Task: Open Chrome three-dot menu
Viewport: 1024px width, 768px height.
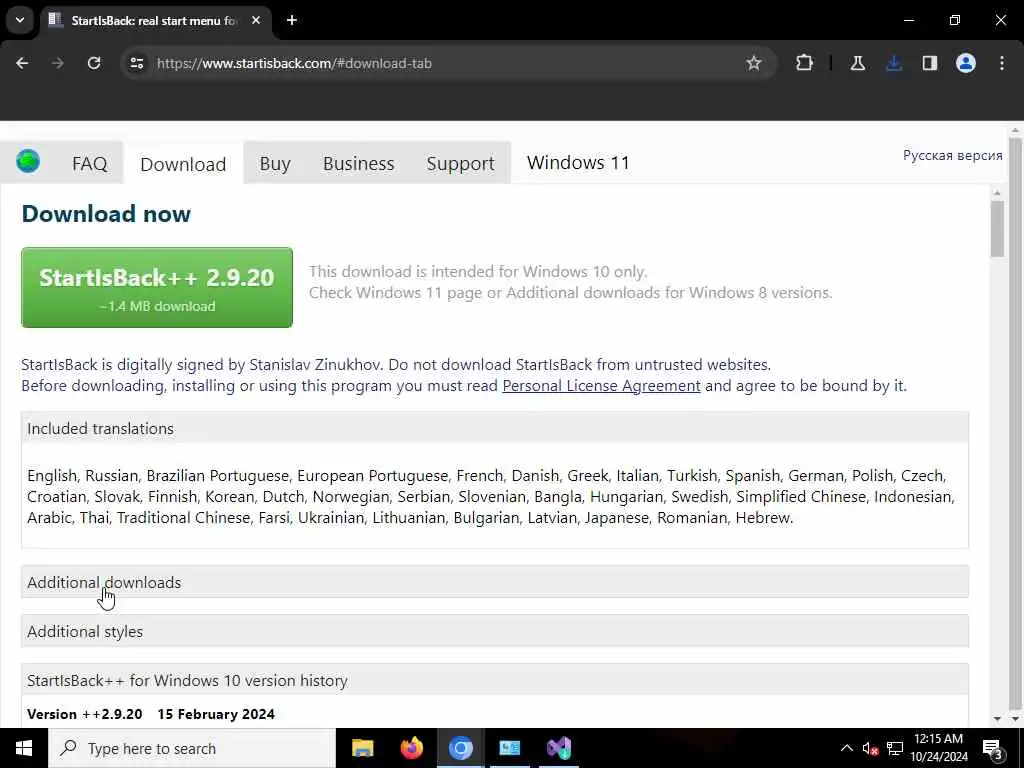Action: click(x=1002, y=63)
